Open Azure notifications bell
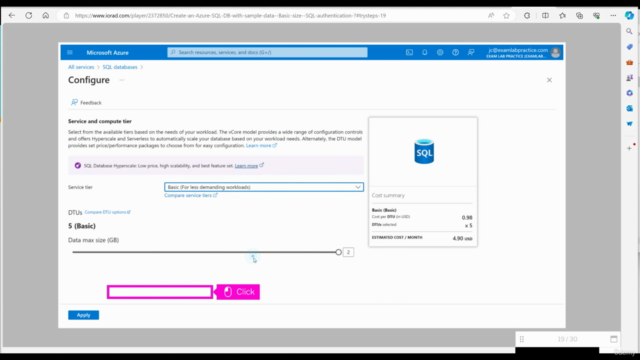The height and width of the screenshot is (360, 640). pos(424,52)
